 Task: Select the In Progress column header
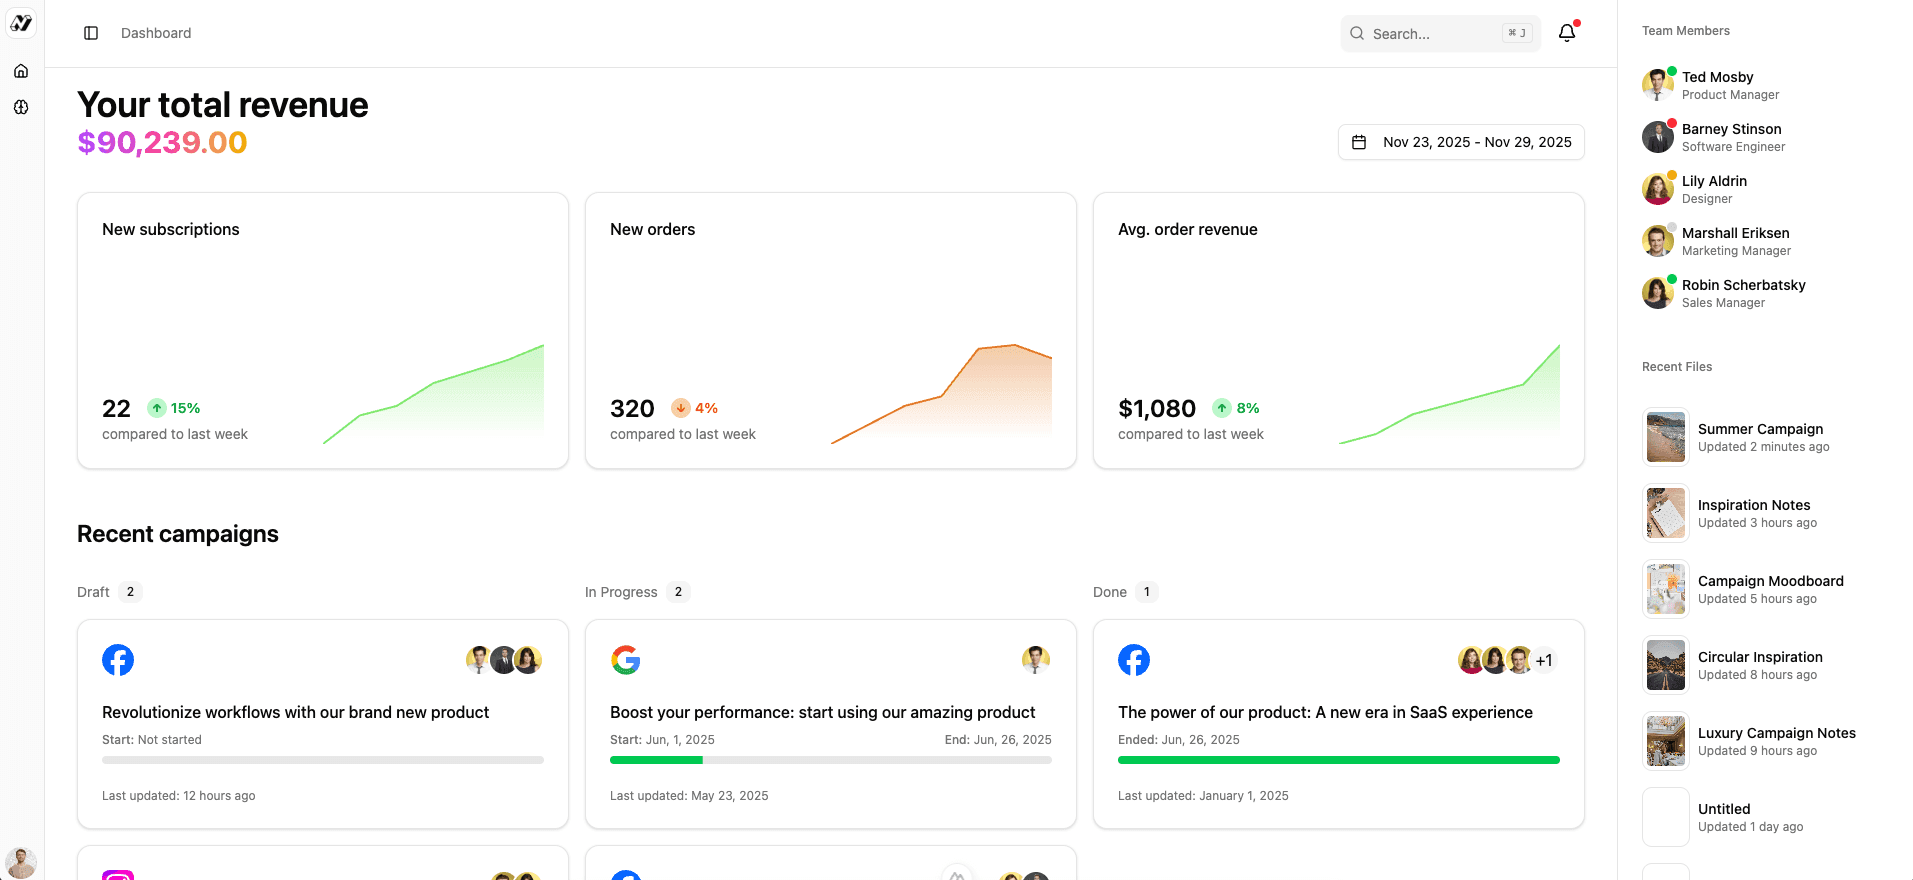(x=621, y=592)
